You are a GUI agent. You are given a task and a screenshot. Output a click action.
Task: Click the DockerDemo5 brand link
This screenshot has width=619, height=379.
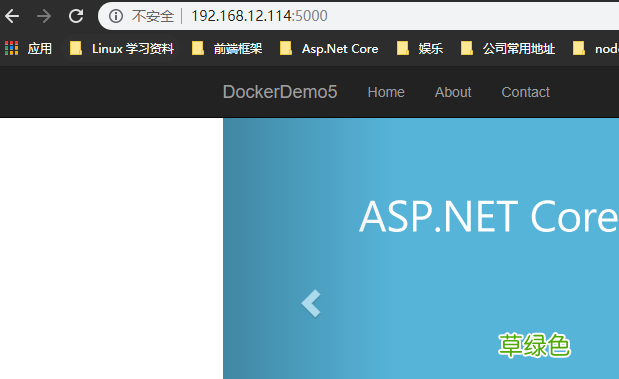[280, 92]
